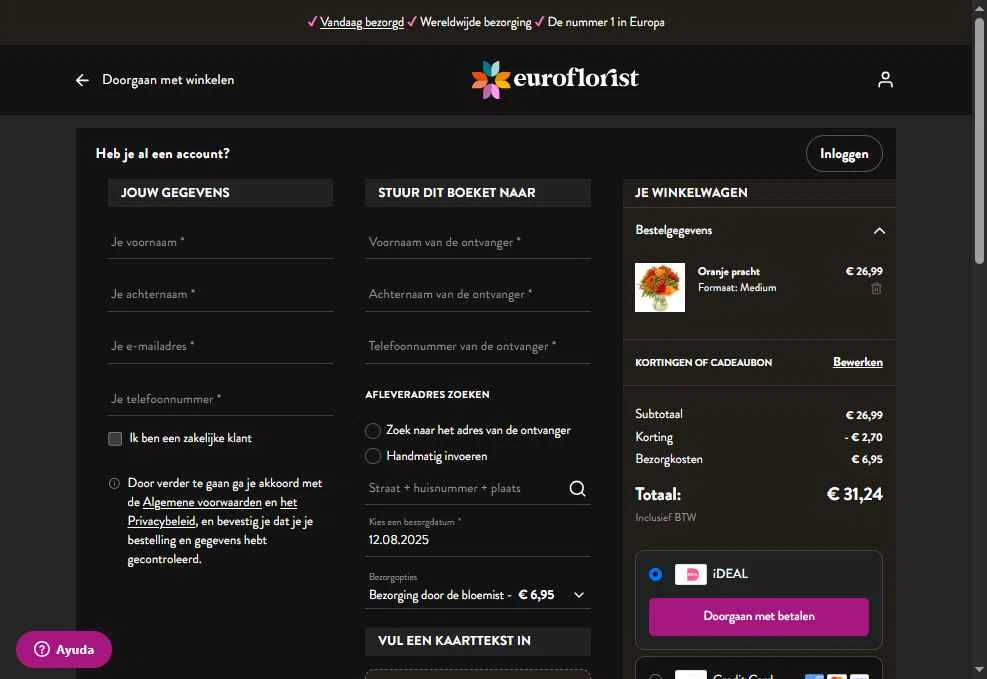This screenshot has width=987, height=679.
Task: Click the Inloggen button
Action: coord(843,154)
